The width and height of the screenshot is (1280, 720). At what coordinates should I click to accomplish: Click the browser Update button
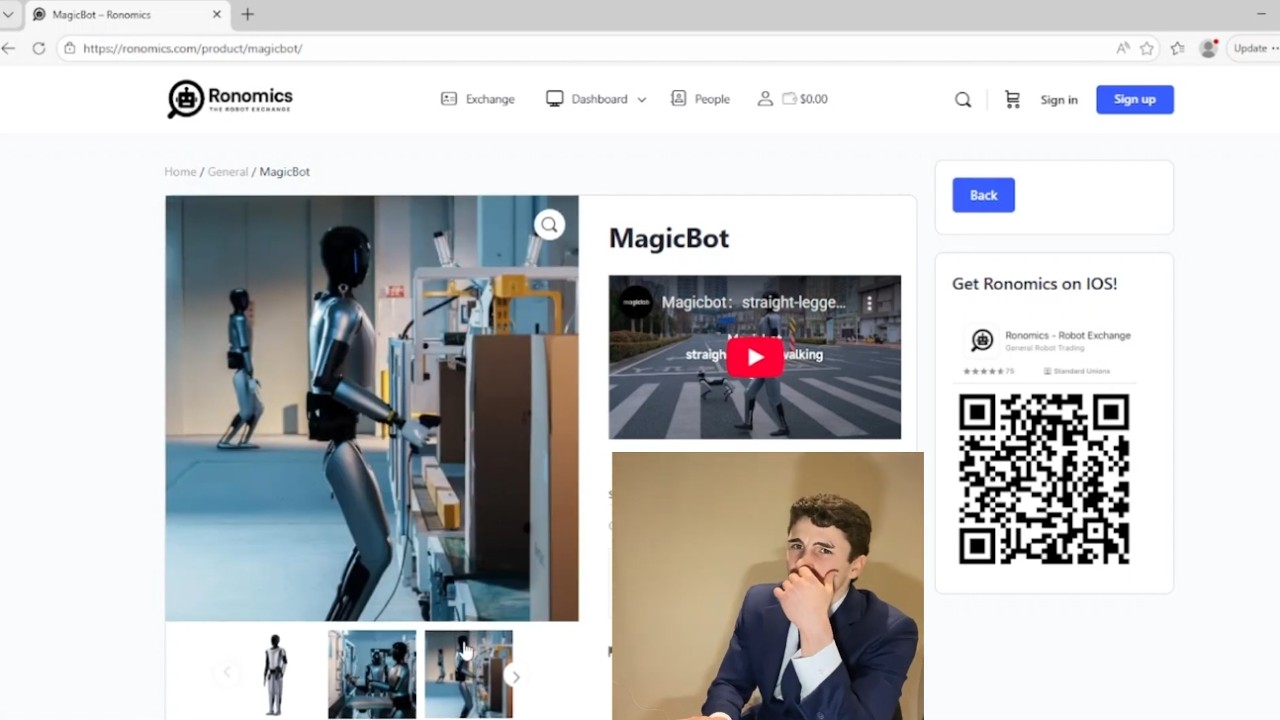click(x=1255, y=48)
